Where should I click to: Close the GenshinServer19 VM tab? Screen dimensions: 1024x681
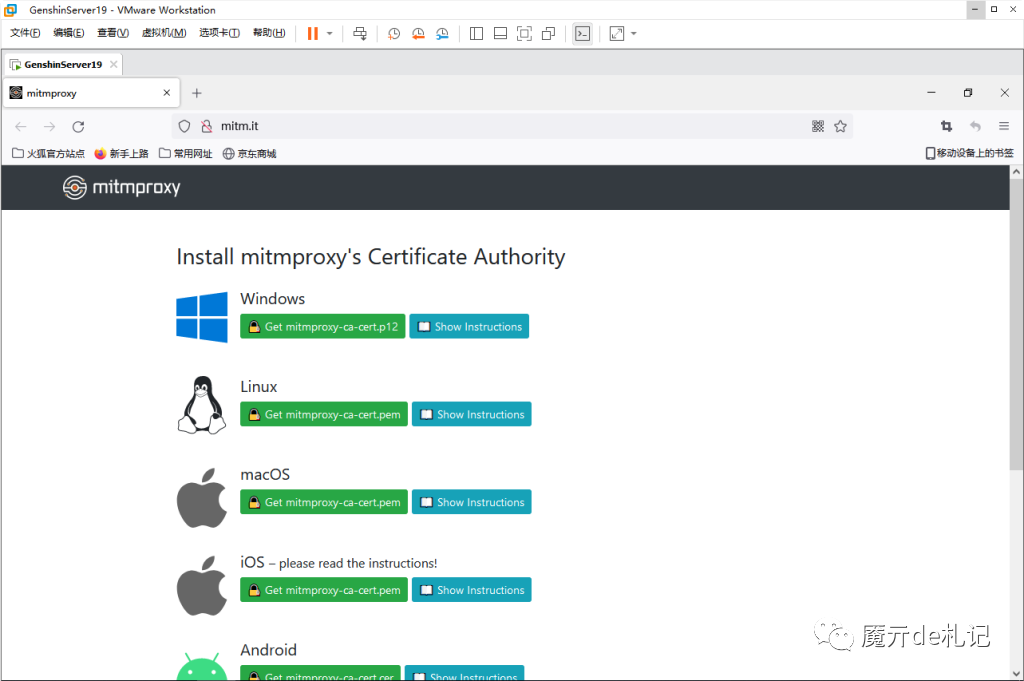(114, 64)
